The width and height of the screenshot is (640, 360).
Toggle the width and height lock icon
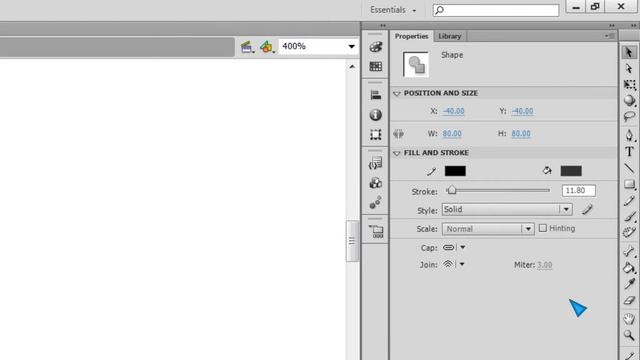(399, 133)
